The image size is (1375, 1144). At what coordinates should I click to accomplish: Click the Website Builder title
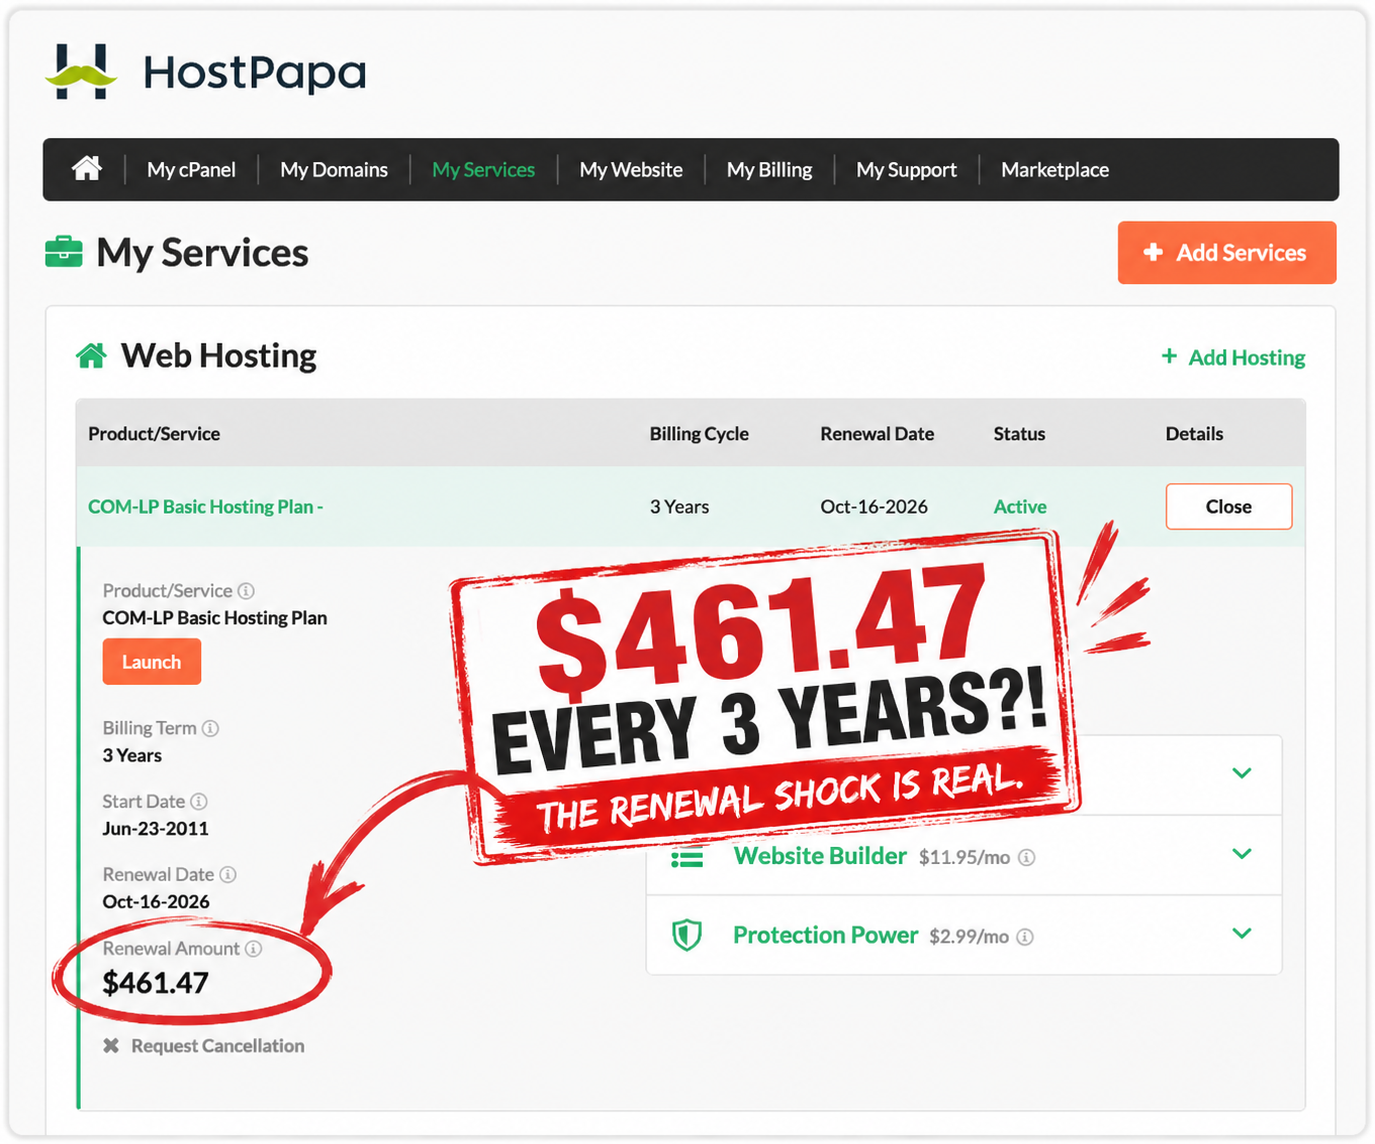tap(820, 856)
